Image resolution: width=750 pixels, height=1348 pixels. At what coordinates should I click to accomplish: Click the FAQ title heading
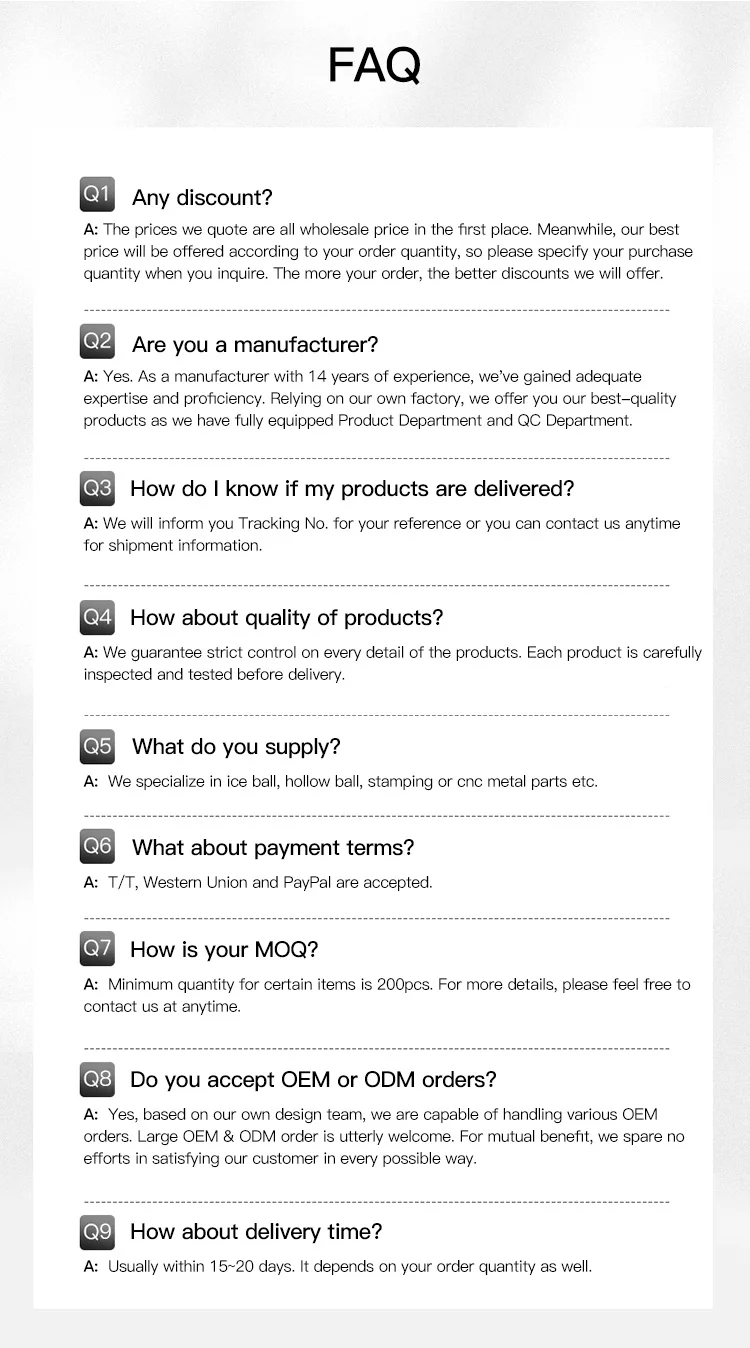(374, 66)
